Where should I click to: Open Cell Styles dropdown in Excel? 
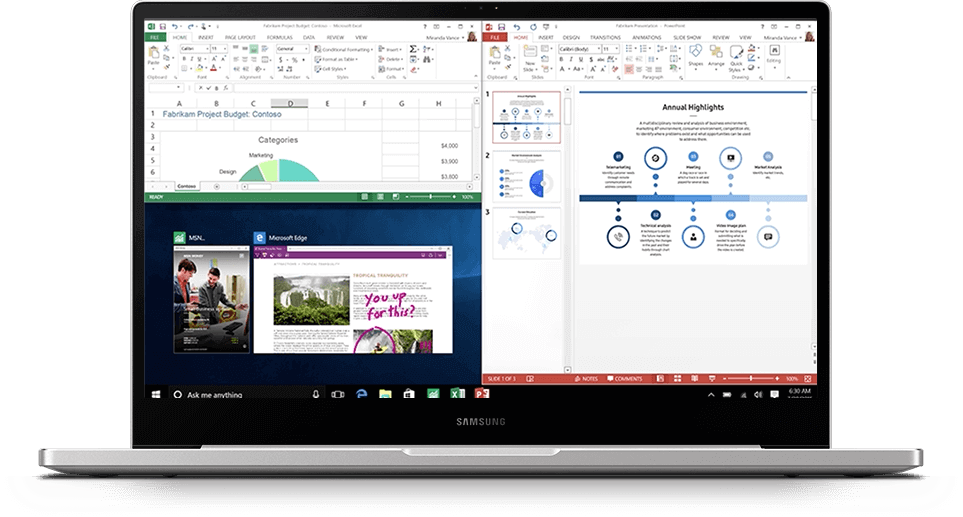point(330,69)
